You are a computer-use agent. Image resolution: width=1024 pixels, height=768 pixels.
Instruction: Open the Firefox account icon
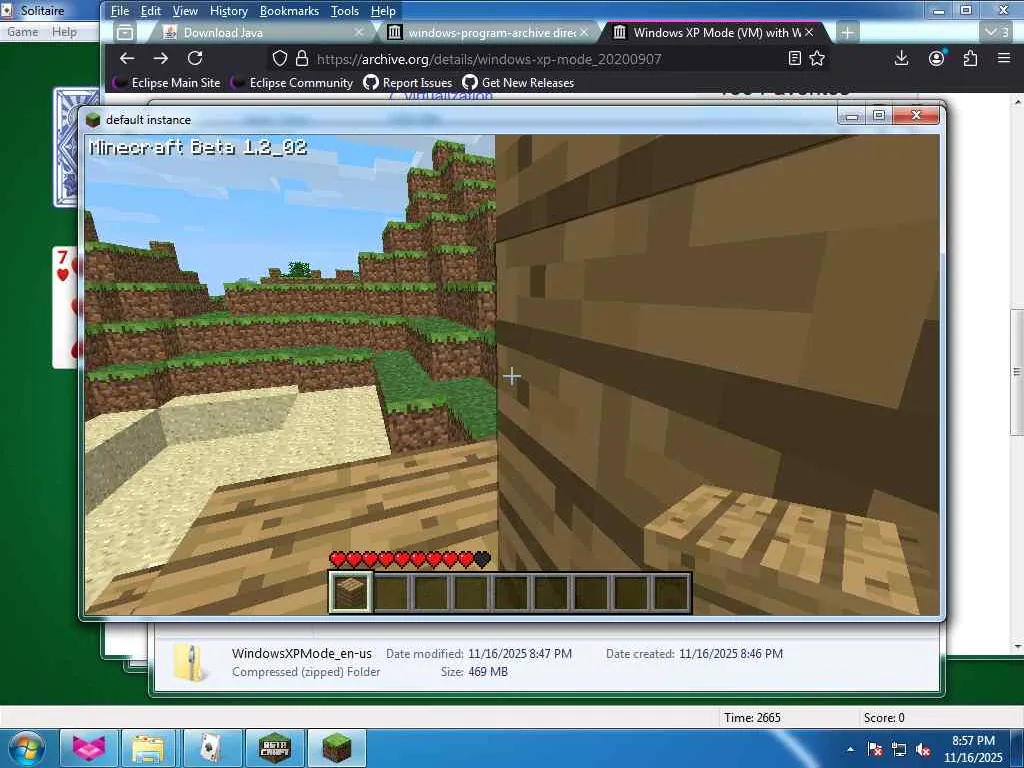(936, 58)
